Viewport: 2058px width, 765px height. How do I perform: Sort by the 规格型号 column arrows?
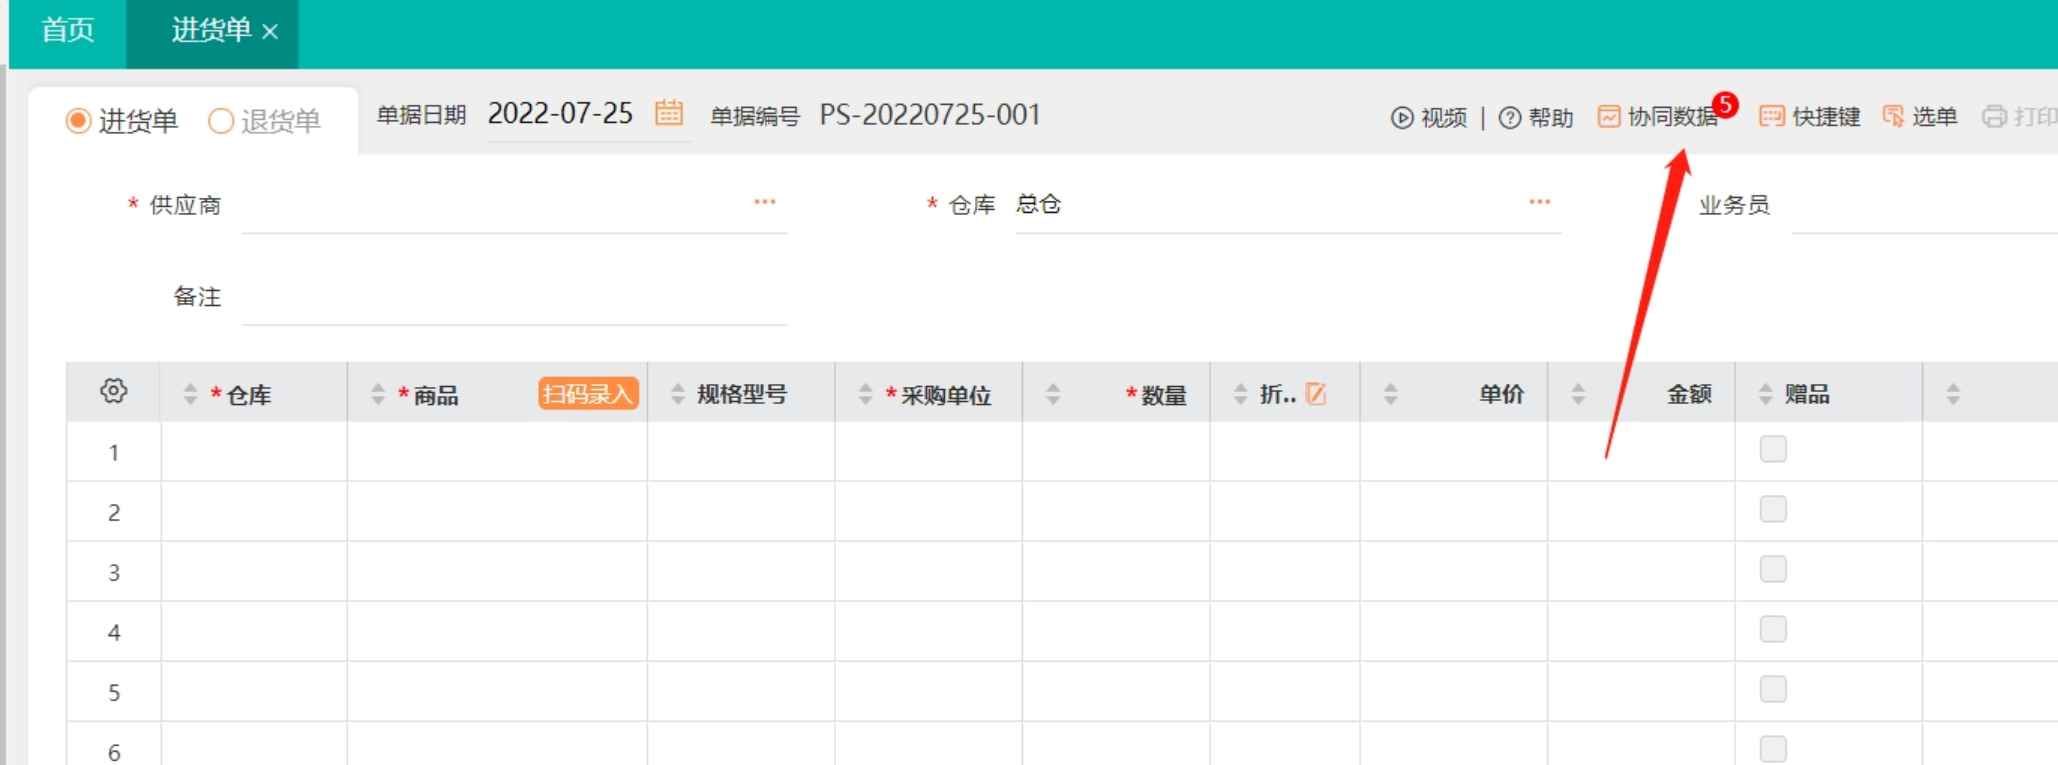(678, 394)
